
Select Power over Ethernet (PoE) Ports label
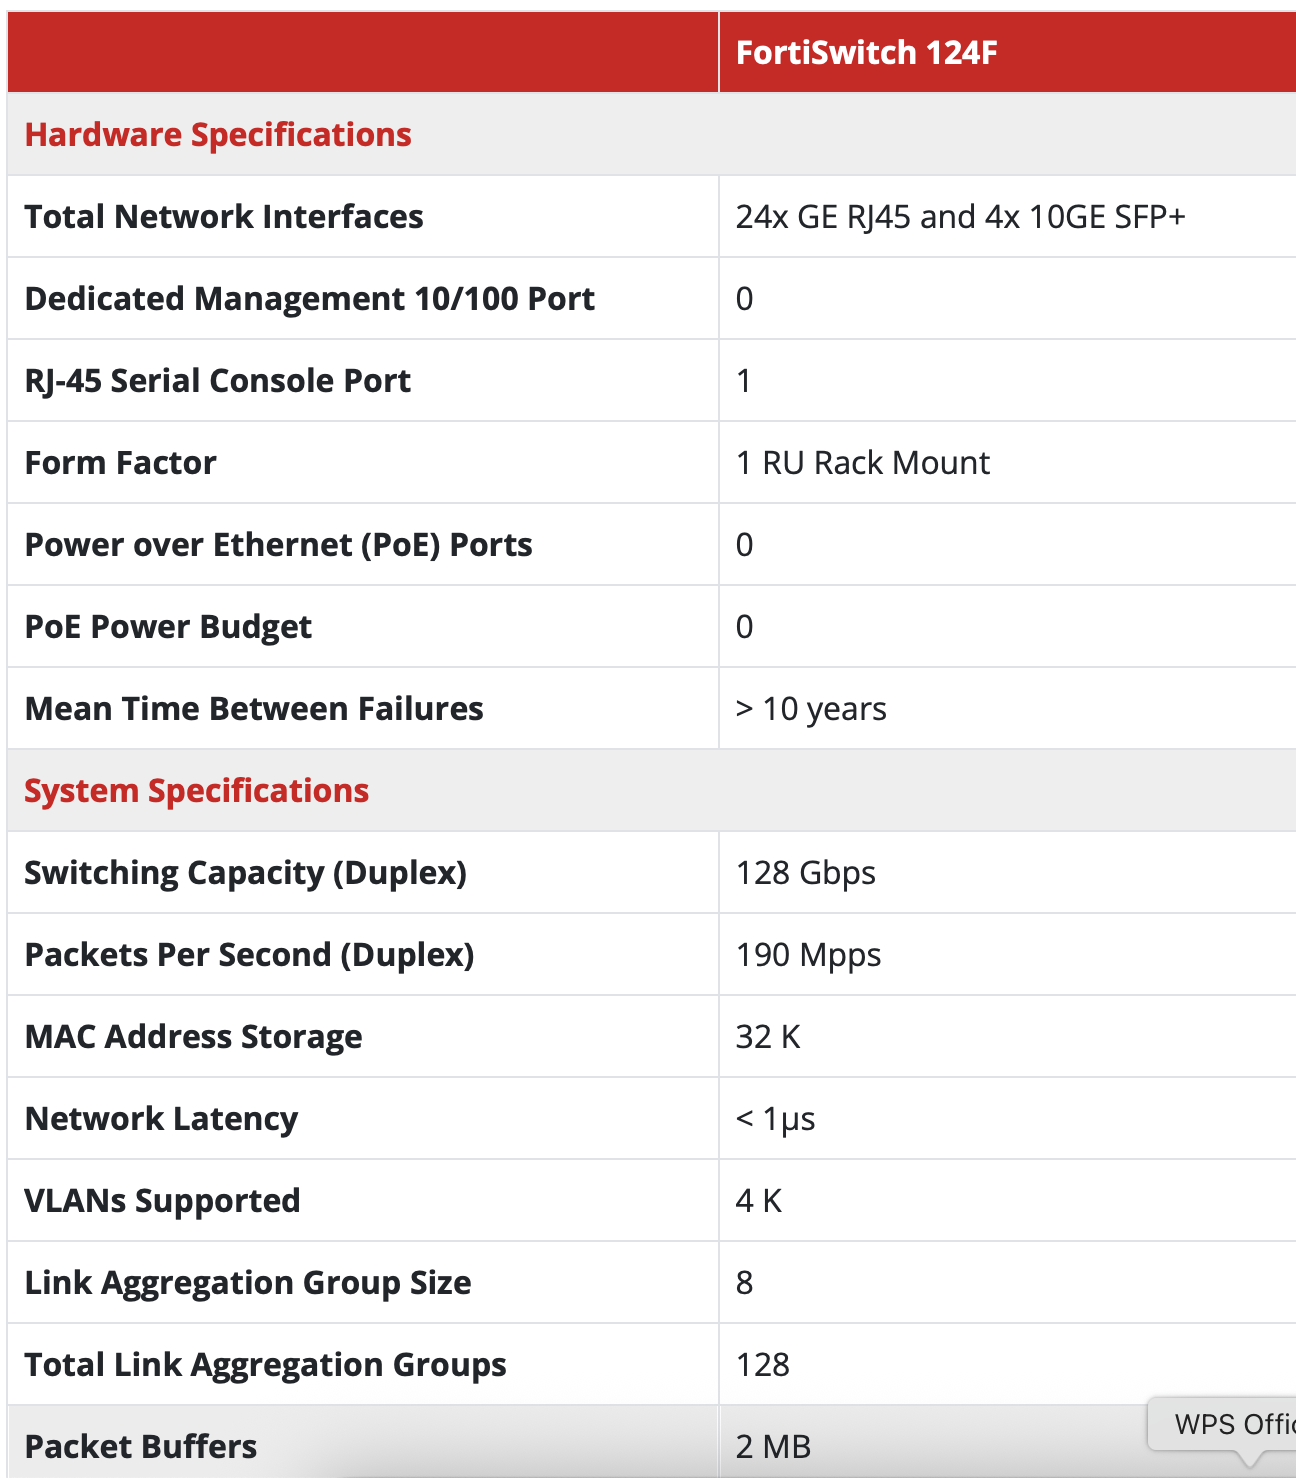pyautogui.click(x=278, y=544)
